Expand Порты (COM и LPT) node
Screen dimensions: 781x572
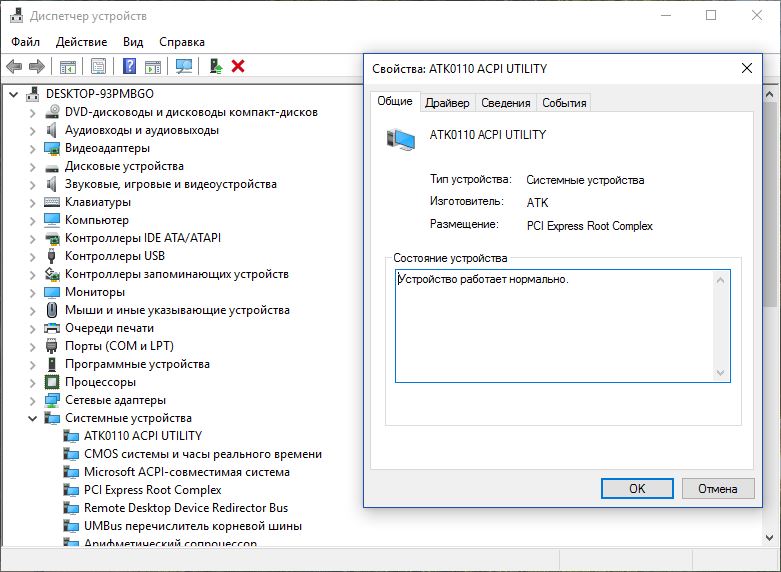[33, 346]
